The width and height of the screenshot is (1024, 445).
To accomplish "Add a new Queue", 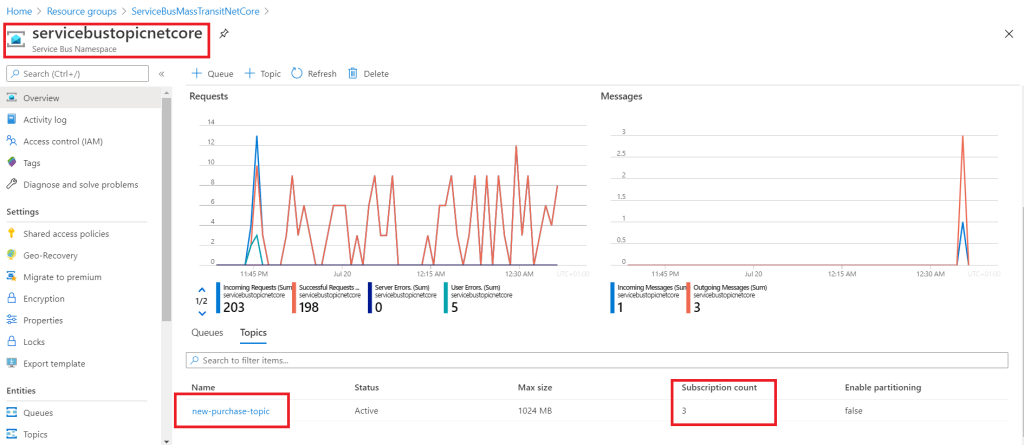I will click(x=212, y=74).
